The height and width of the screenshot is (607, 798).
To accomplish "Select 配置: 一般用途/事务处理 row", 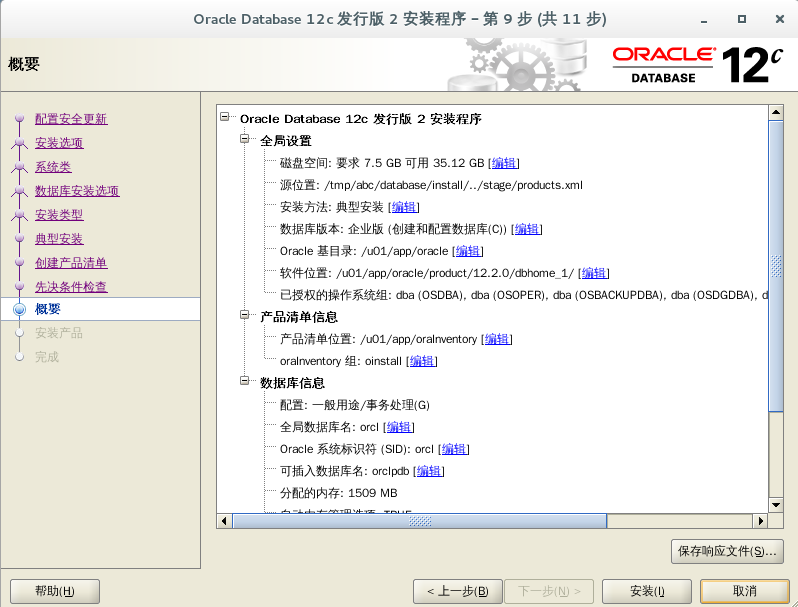I will click(x=355, y=405).
